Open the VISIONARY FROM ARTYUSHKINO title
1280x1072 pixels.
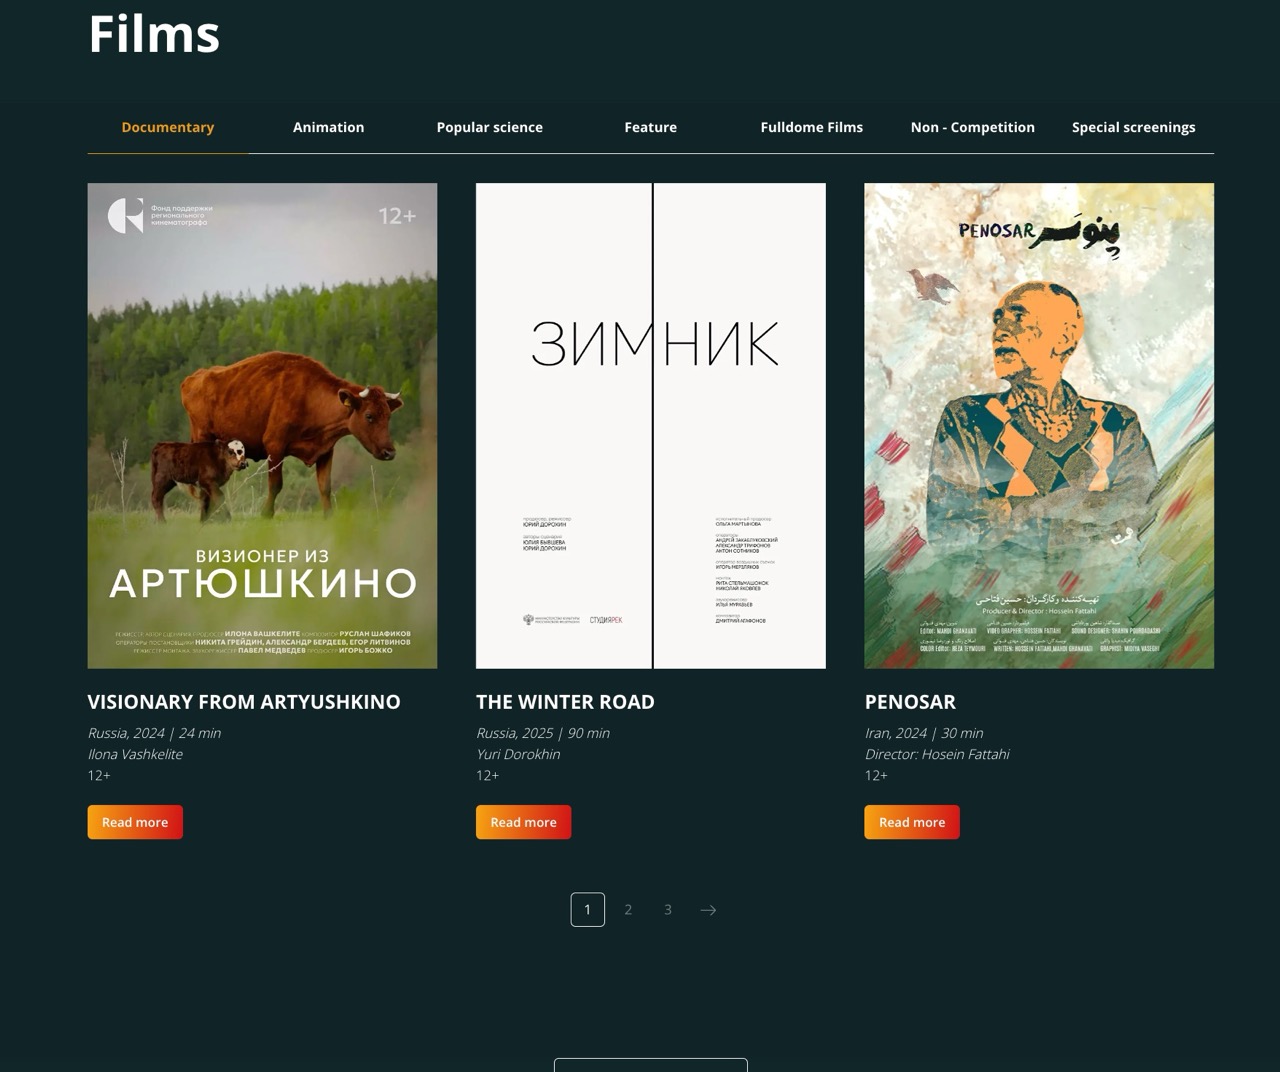click(x=244, y=702)
